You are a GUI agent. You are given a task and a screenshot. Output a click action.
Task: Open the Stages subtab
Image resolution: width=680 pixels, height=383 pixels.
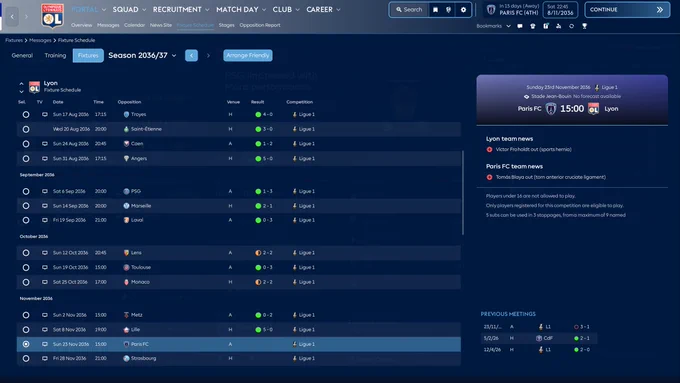226,25
